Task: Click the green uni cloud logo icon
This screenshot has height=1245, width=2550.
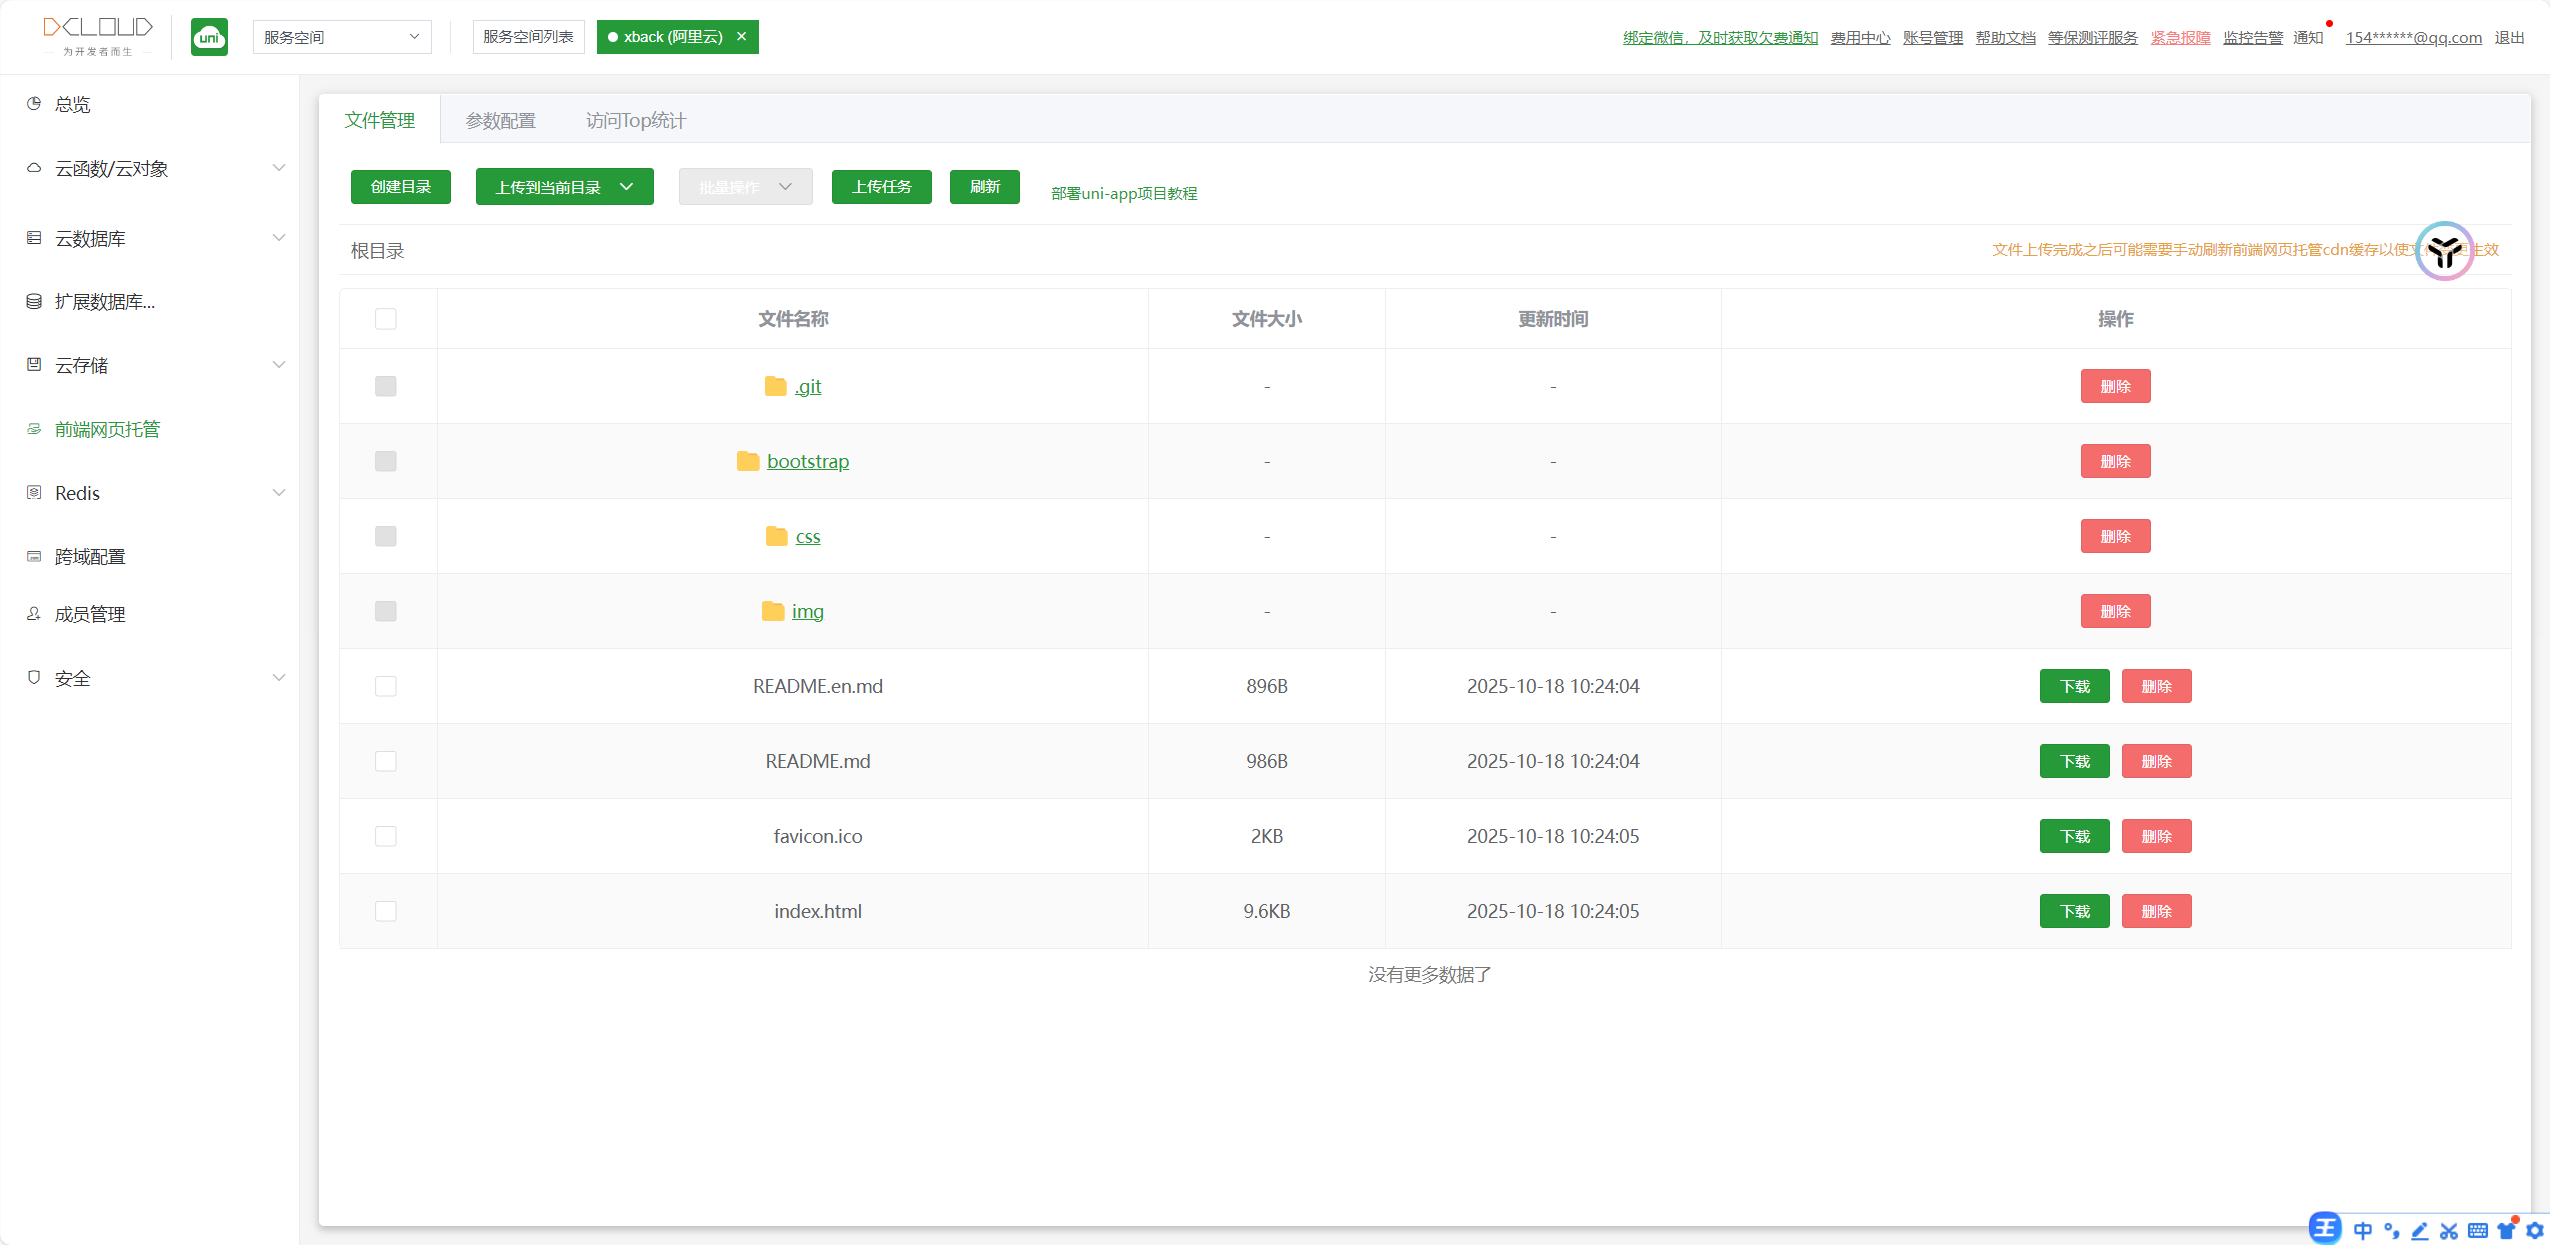Action: (209, 37)
